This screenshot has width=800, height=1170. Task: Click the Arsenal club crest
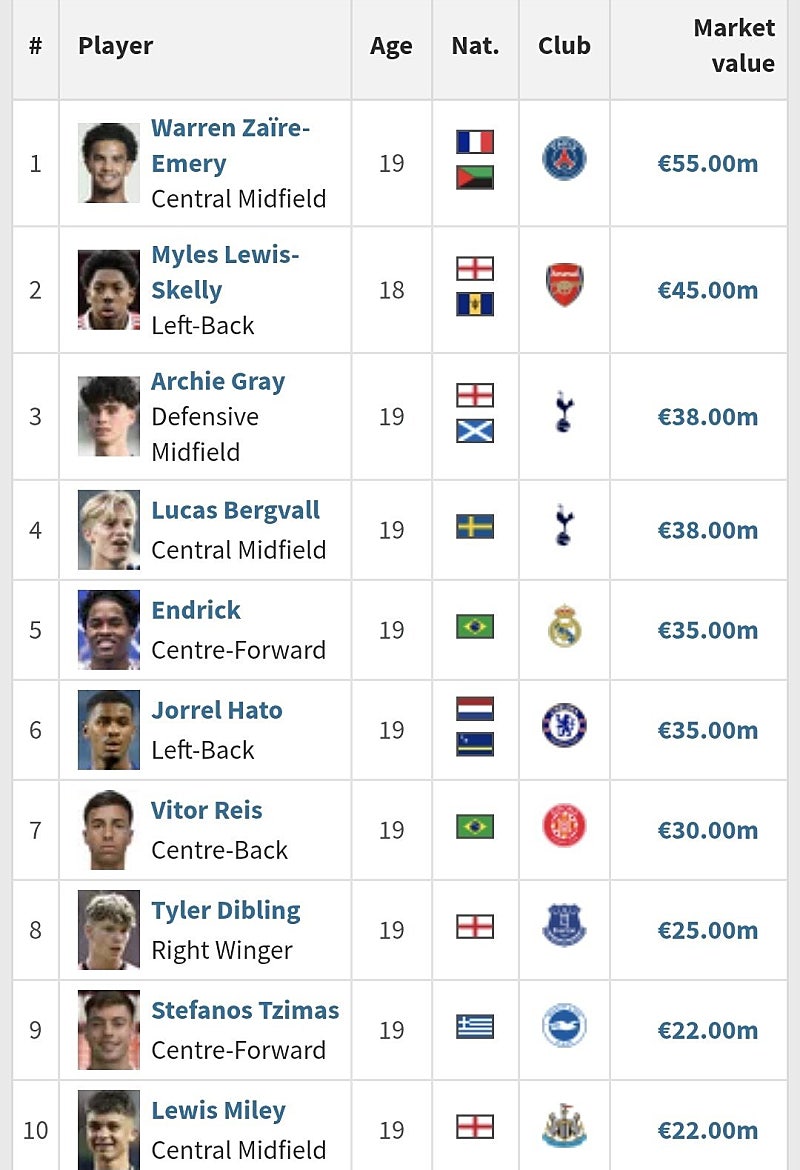(564, 286)
